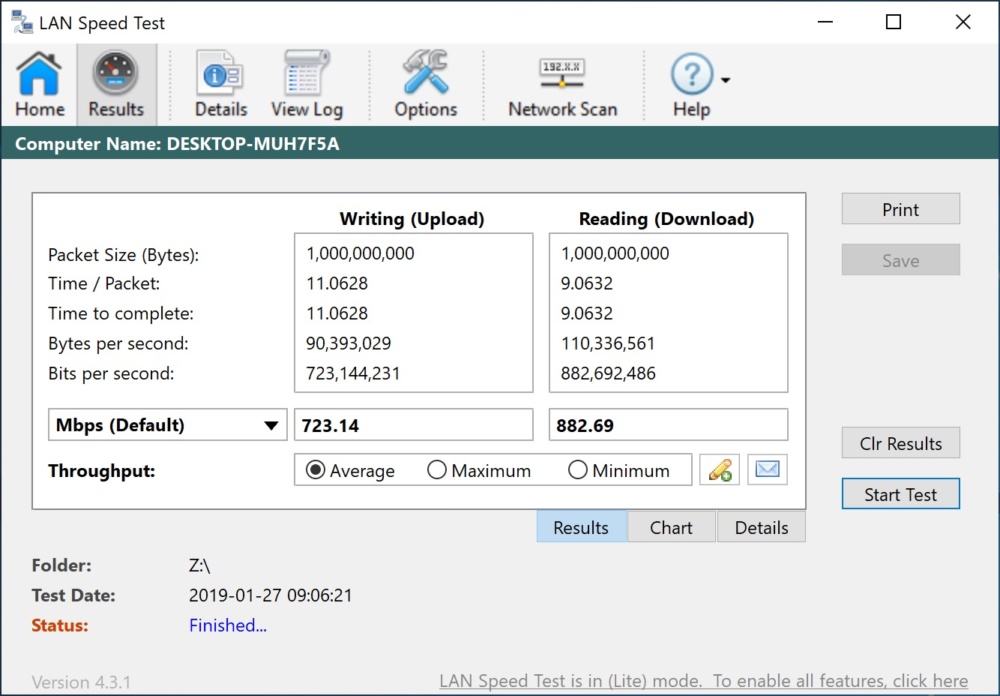Open the Home toolbar icon
Viewport: 1000px width, 696px height.
[39, 84]
